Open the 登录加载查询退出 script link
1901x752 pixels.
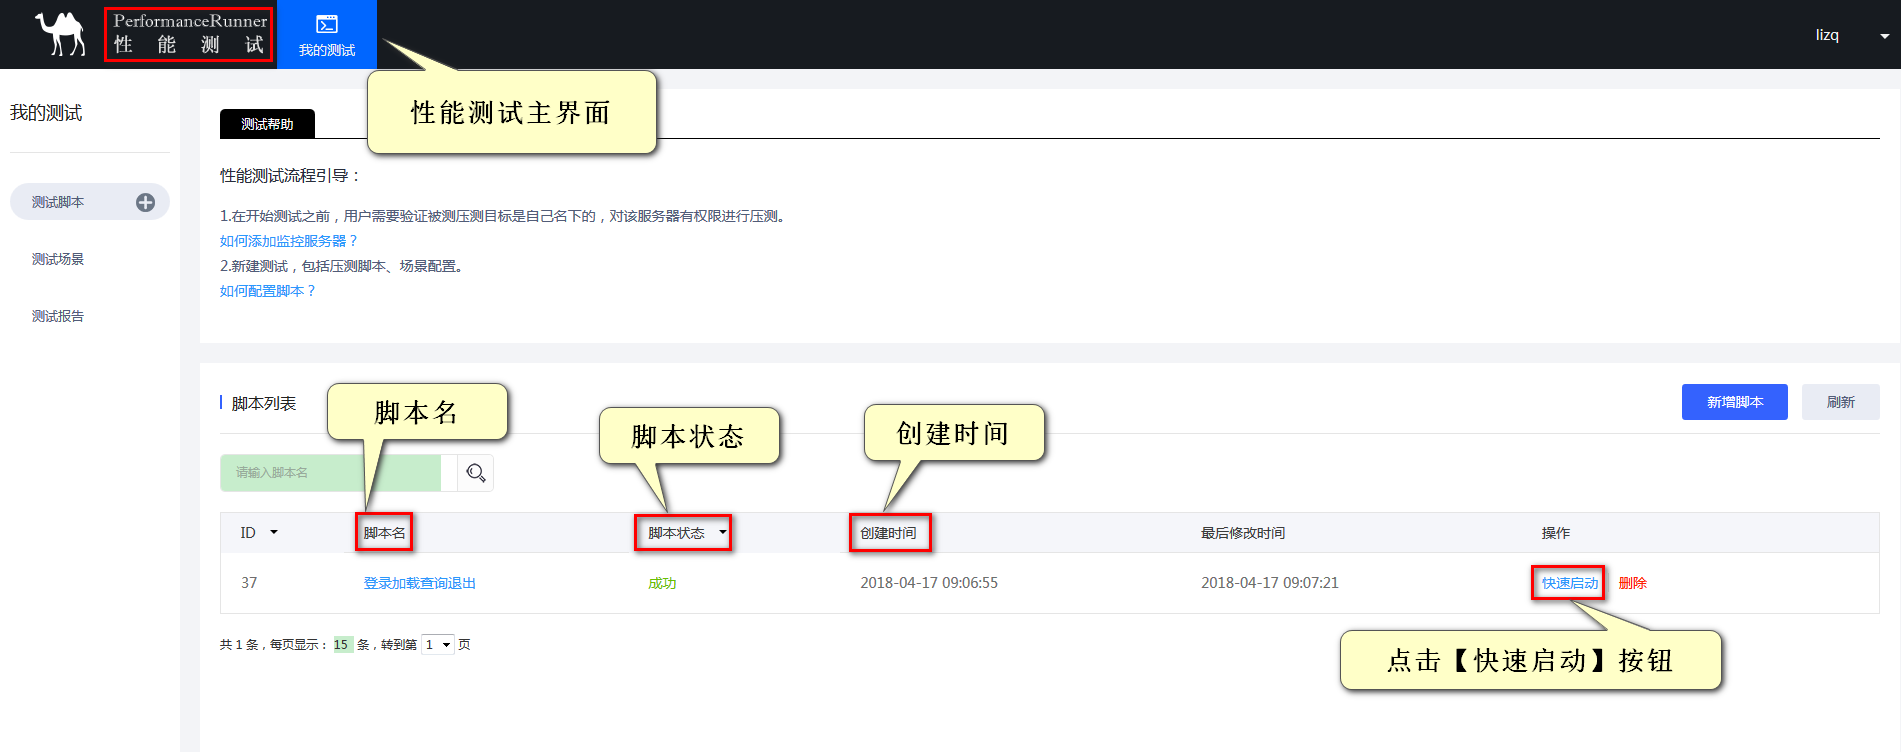(419, 583)
